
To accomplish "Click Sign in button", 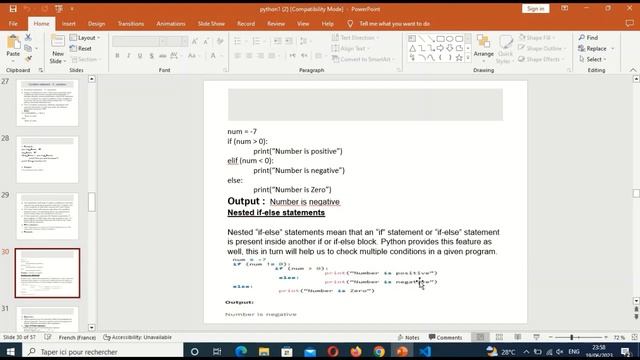I will point(536,9).
